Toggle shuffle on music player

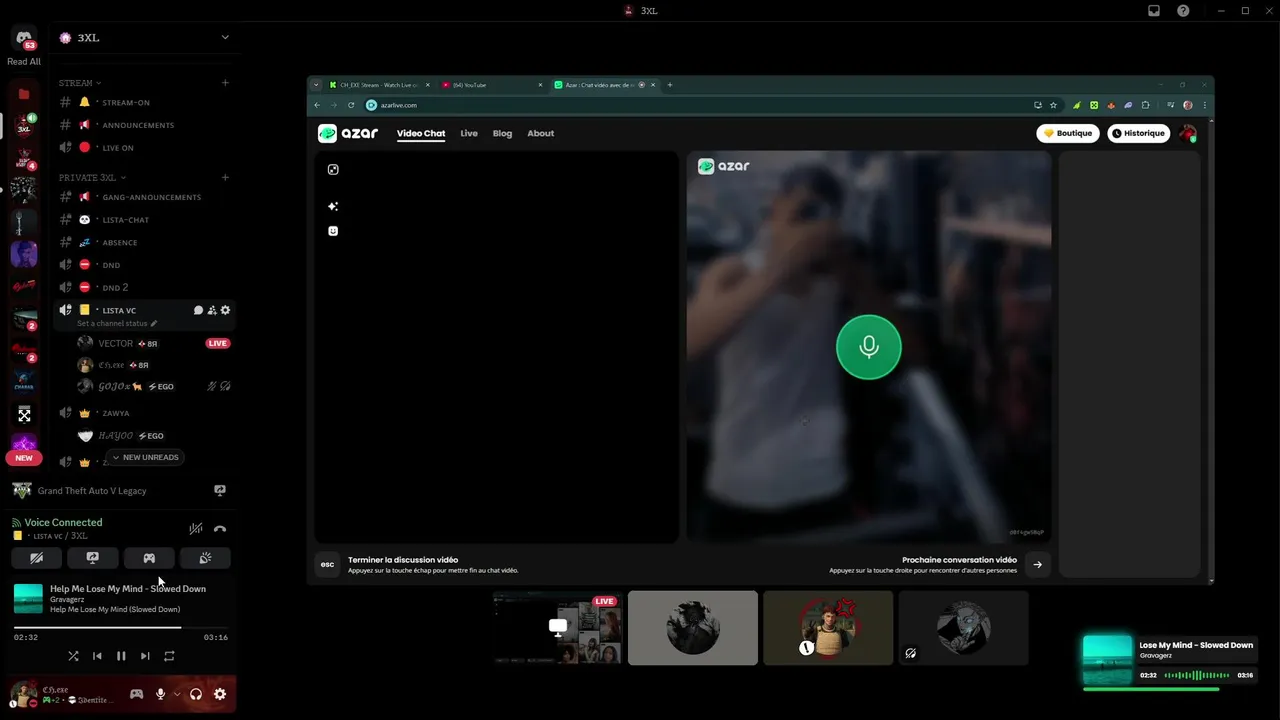(x=73, y=656)
